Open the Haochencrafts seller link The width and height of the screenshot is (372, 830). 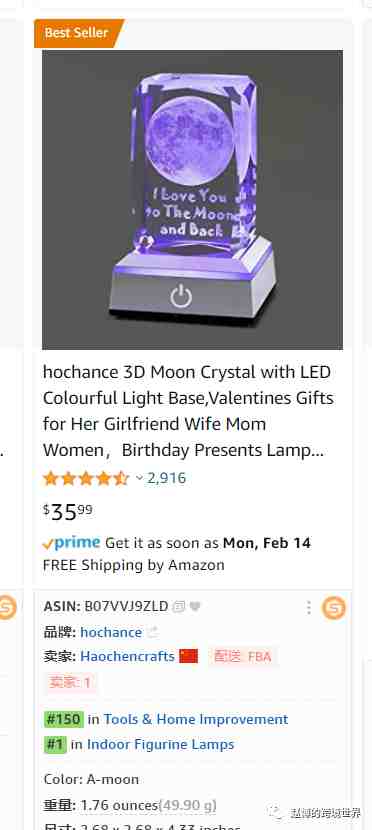128,656
